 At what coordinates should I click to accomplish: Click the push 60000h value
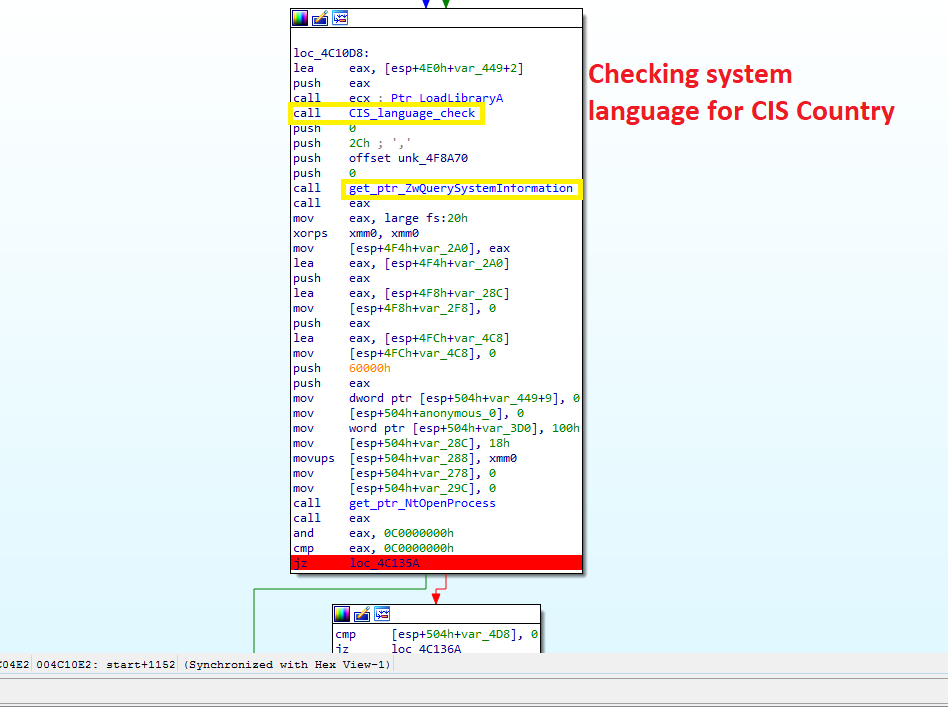pyautogui.click(x=369, y=368)
